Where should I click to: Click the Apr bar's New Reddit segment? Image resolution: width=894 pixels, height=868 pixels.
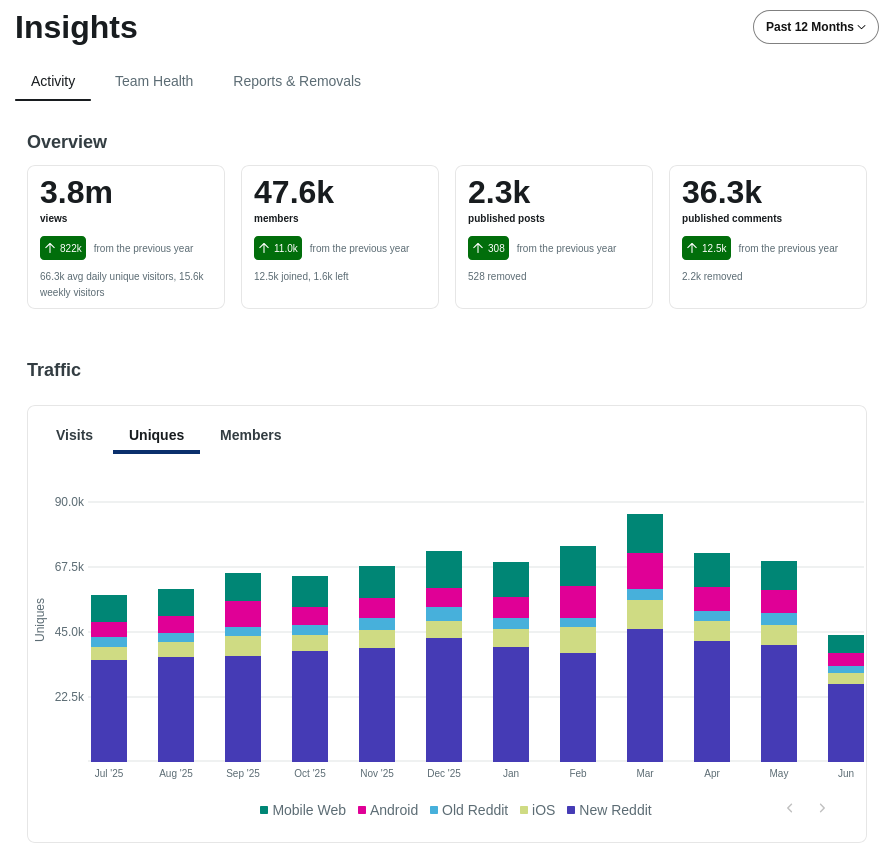712,701
